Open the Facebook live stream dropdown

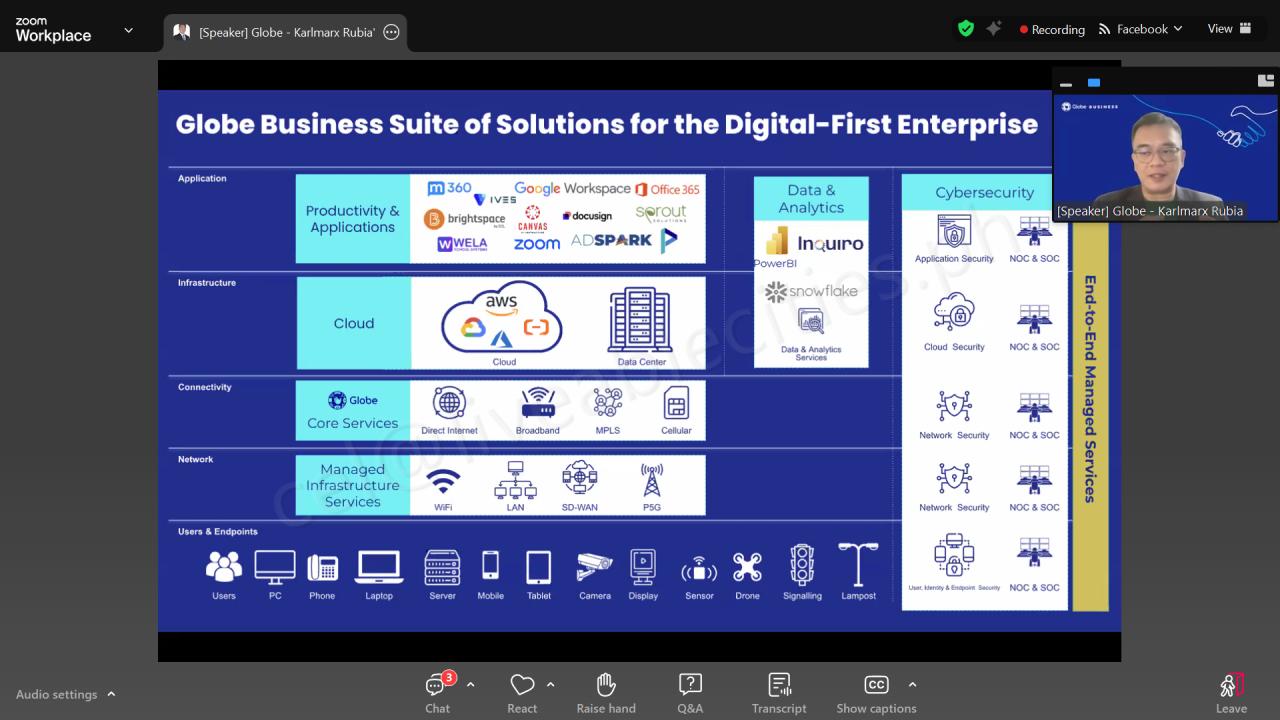point(1140,29)
